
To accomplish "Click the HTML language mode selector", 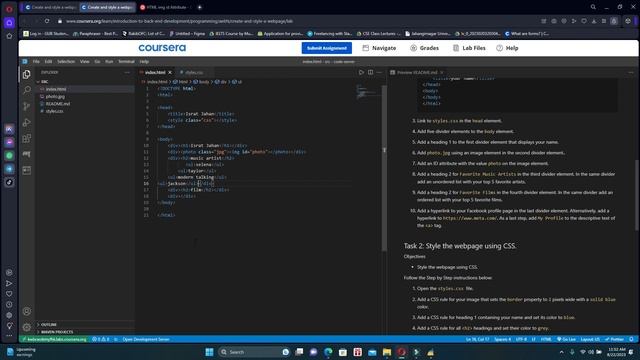I will coord(546,339).
